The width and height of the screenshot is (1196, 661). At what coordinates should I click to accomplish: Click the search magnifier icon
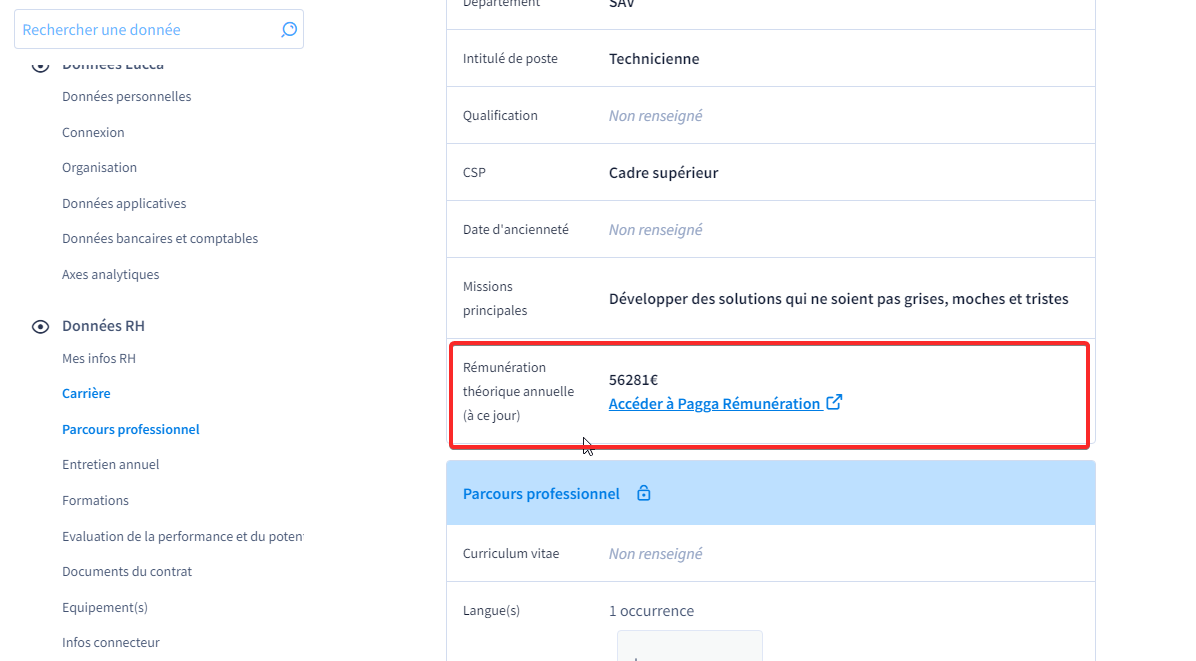pyautogui.click(x=288, y=30)
